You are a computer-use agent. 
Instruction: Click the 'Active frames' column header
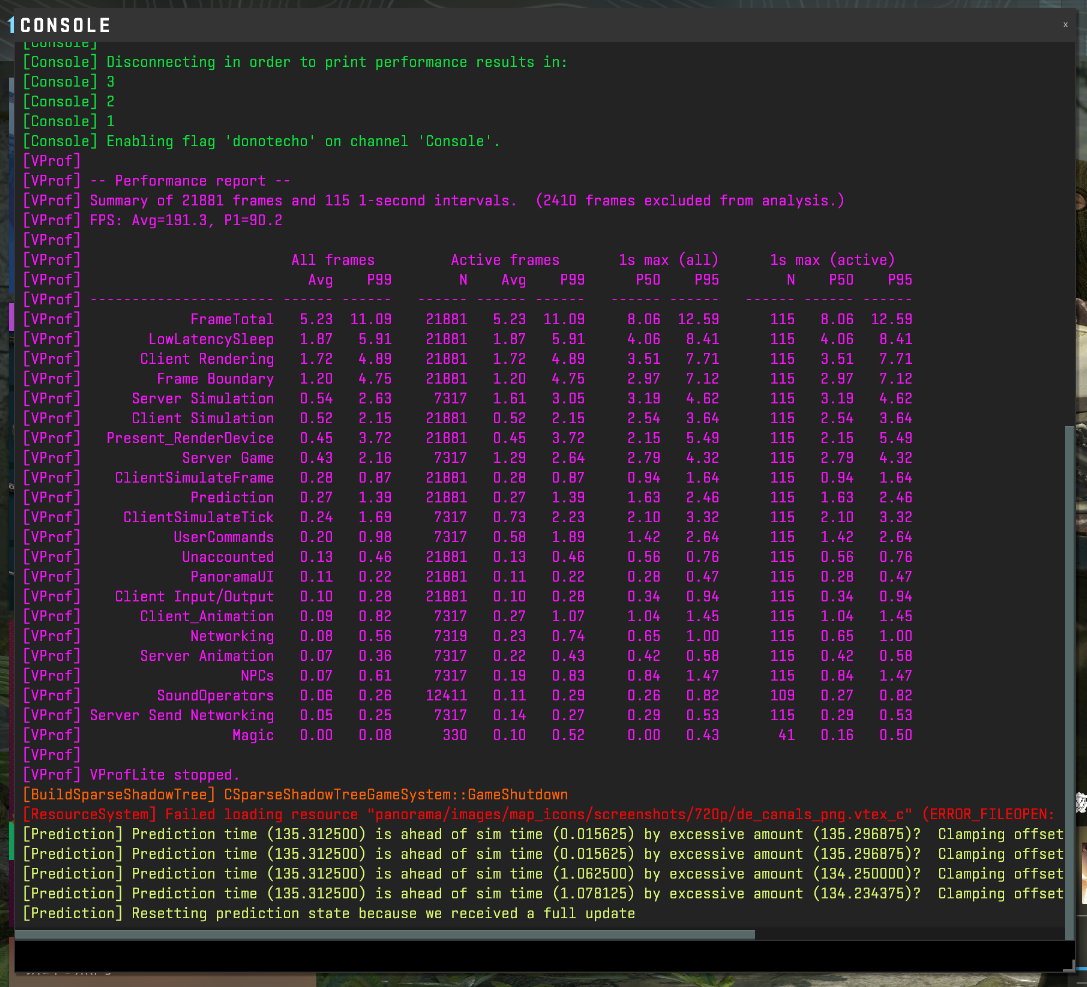505,260
